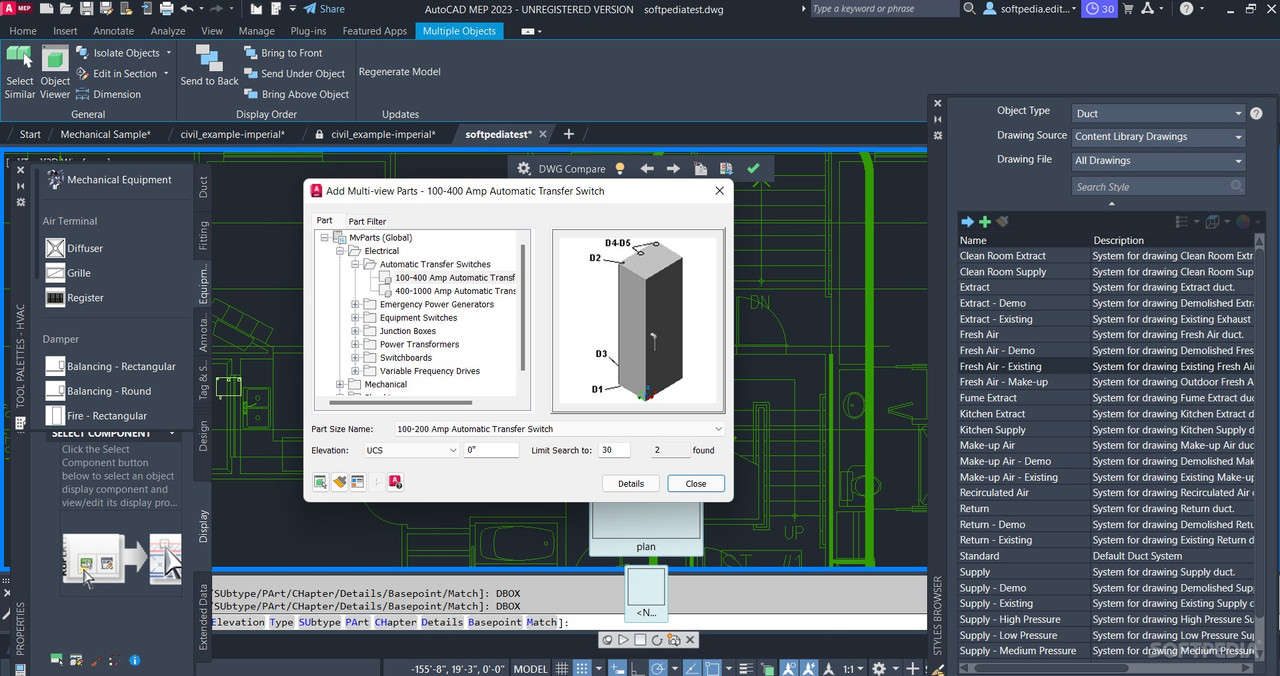Click the Plot (printer) icon
Image resolution: width=1280 pixels, height=676 pixels.
167,9
